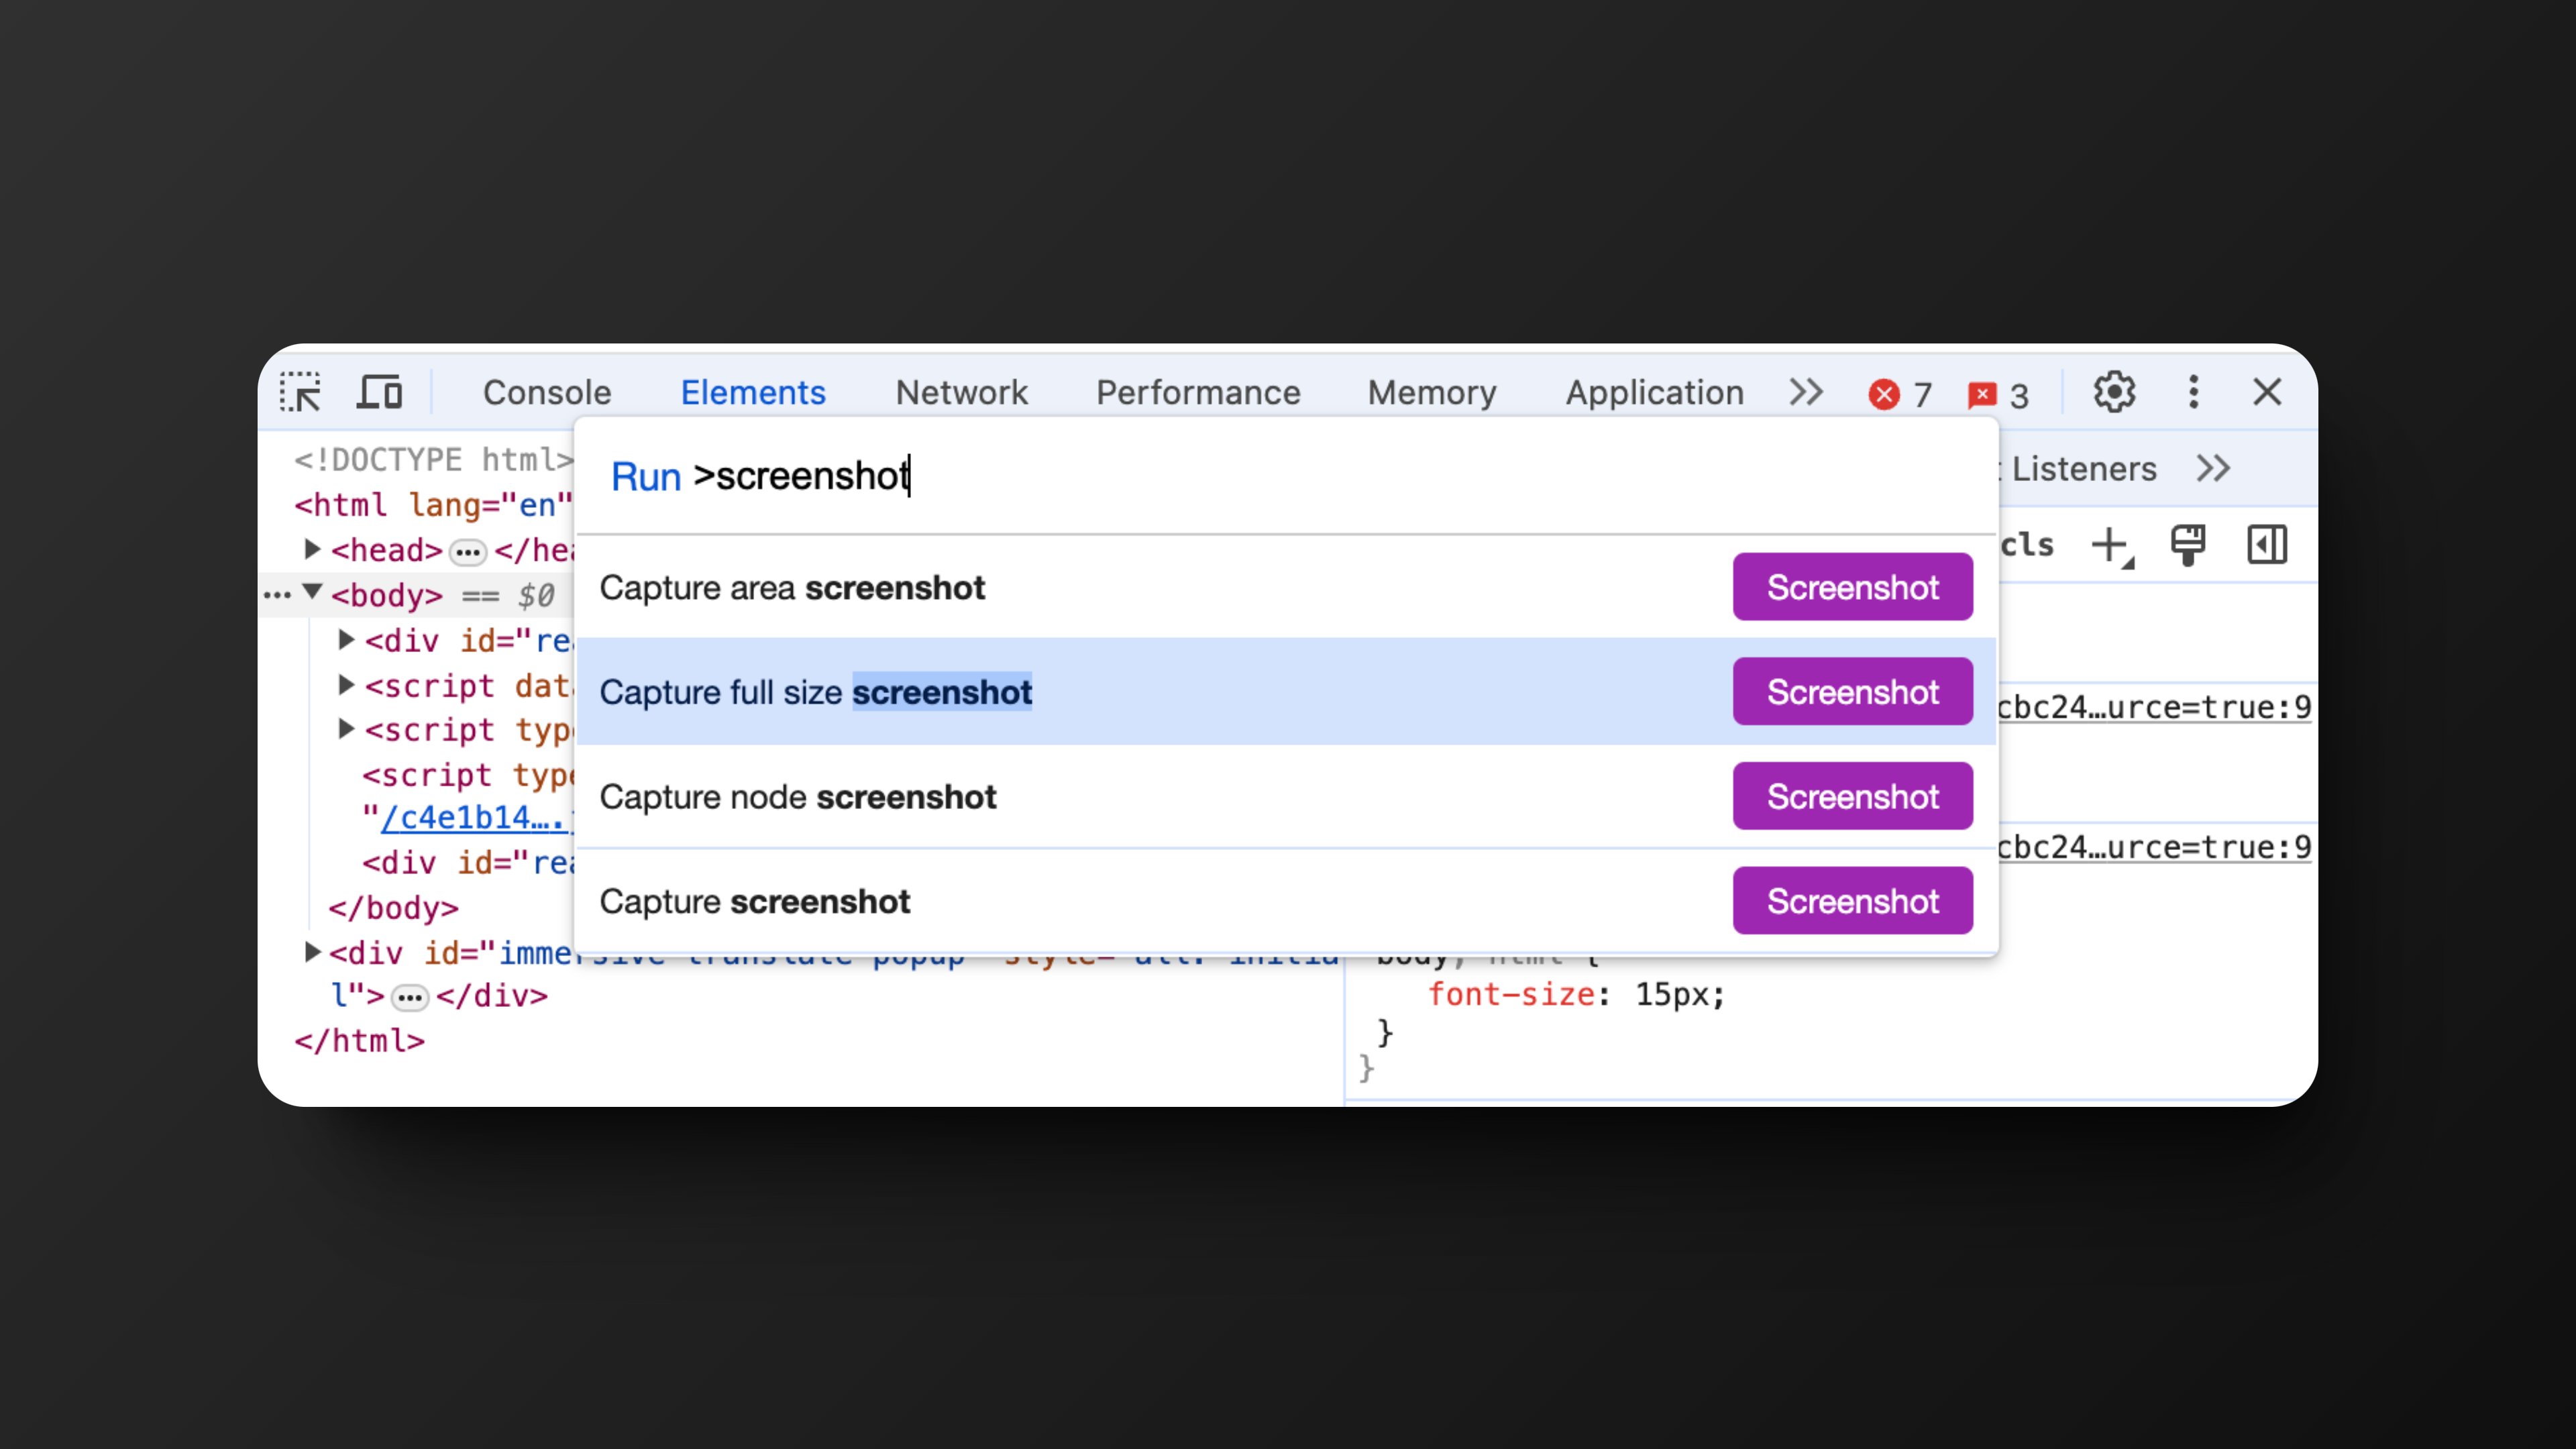The height and width of the screenshot is (1449, 2576).
Task: Collapse the body element node
Action: pyautogui.click(x=312, y=593)
